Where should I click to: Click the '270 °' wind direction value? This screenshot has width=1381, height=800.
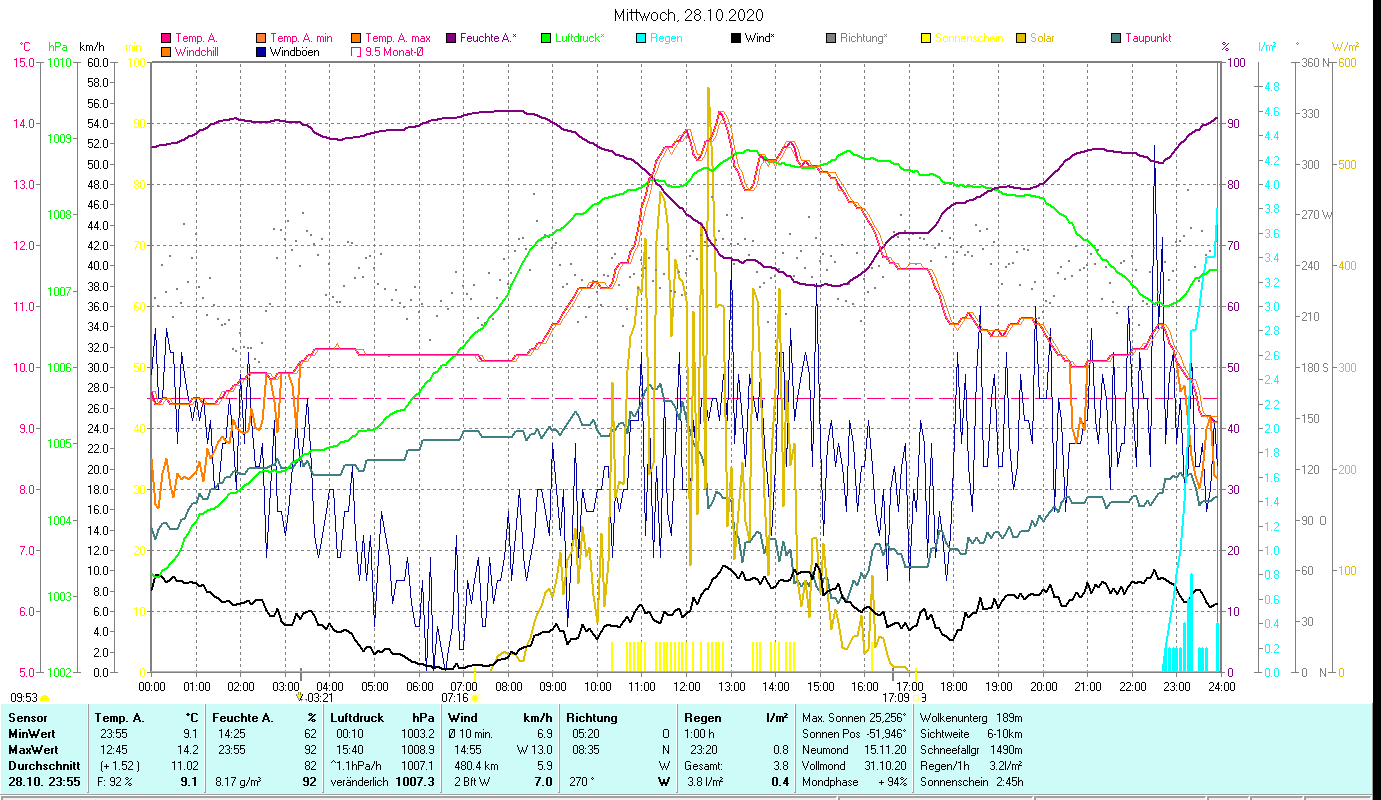click(581, 782)
